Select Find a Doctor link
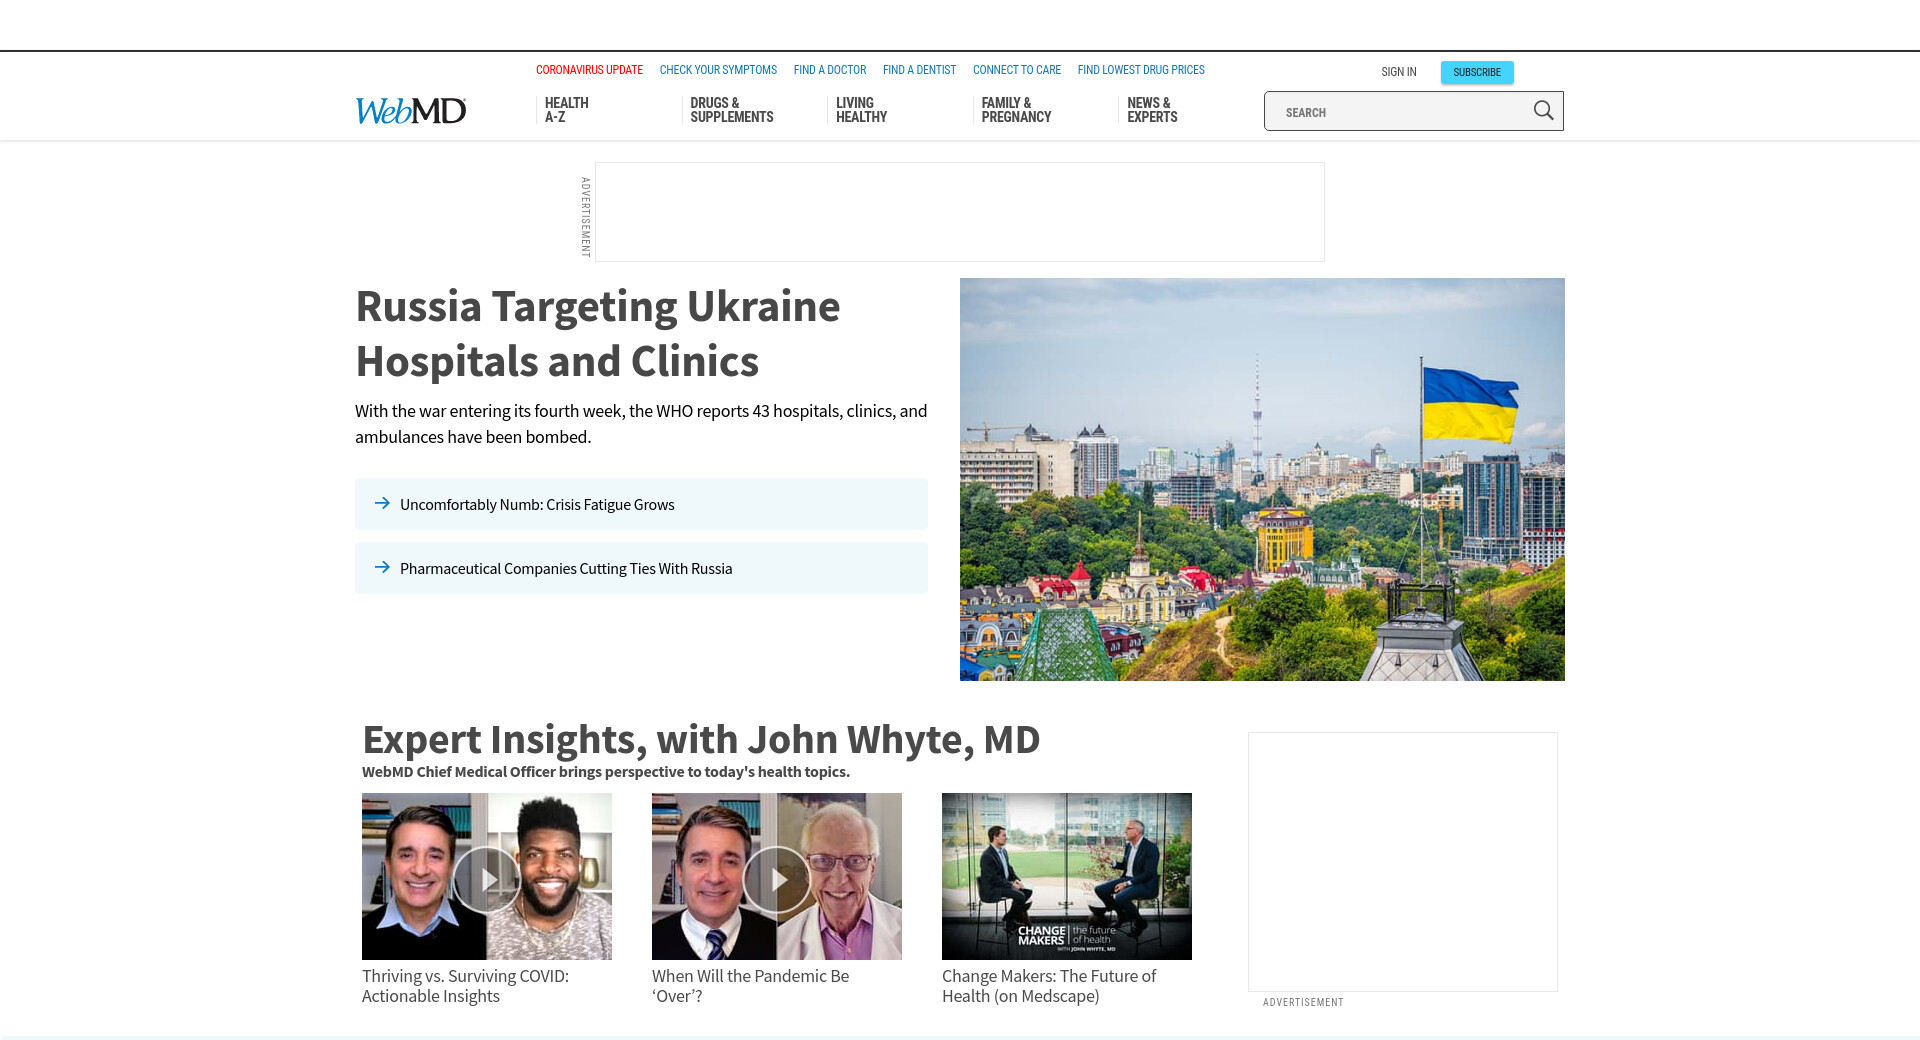The width and height of the screenshot is (1920, 1040). (829, 70)
